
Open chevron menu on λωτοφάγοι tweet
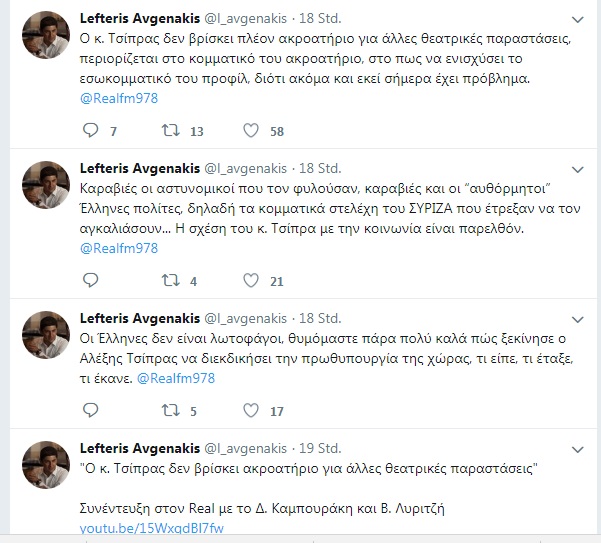pos(577,319)
